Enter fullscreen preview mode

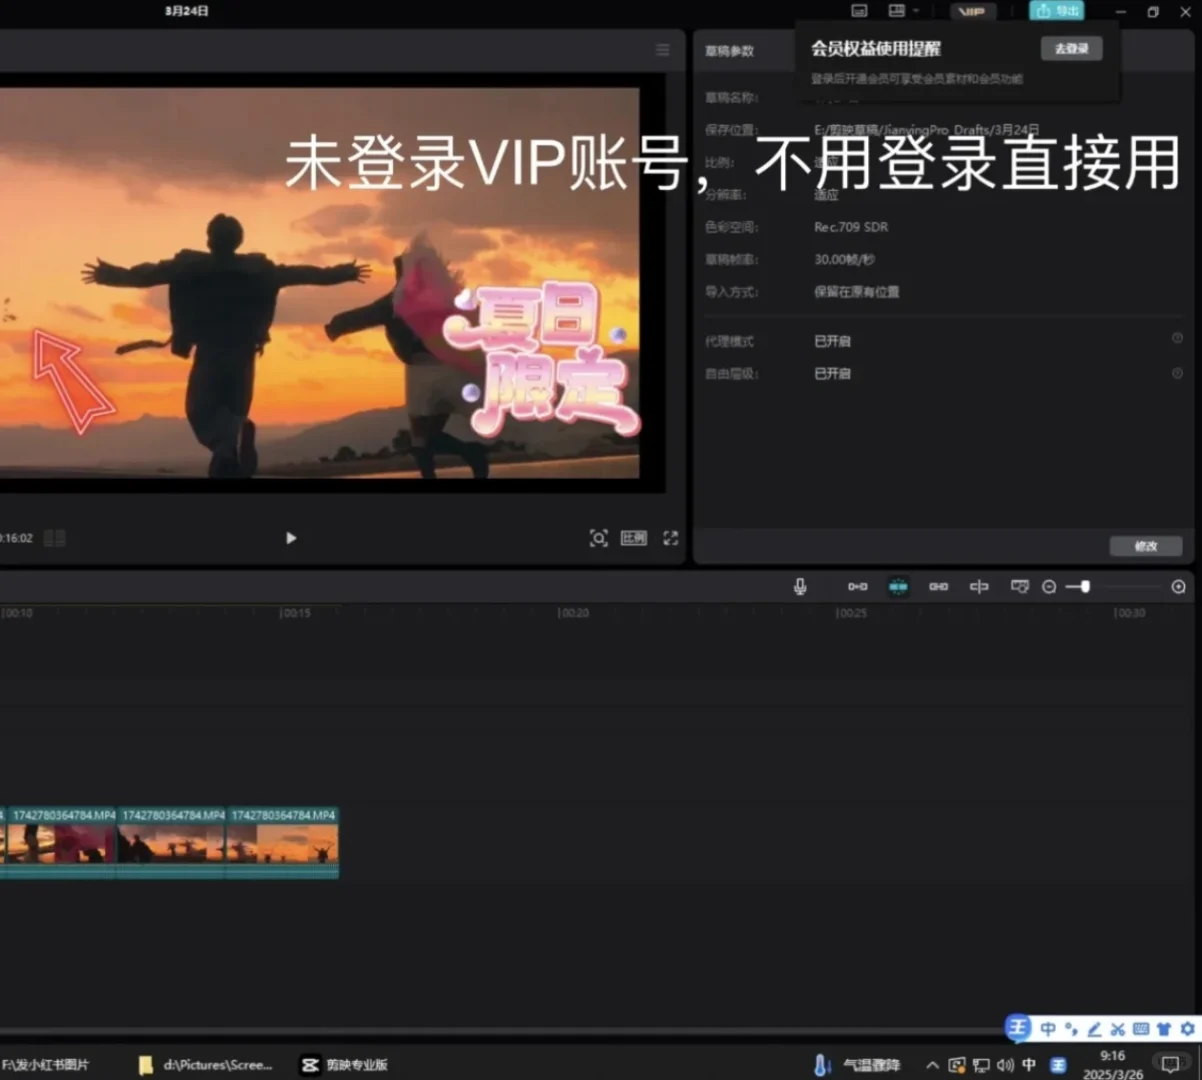tap(670, 538)
